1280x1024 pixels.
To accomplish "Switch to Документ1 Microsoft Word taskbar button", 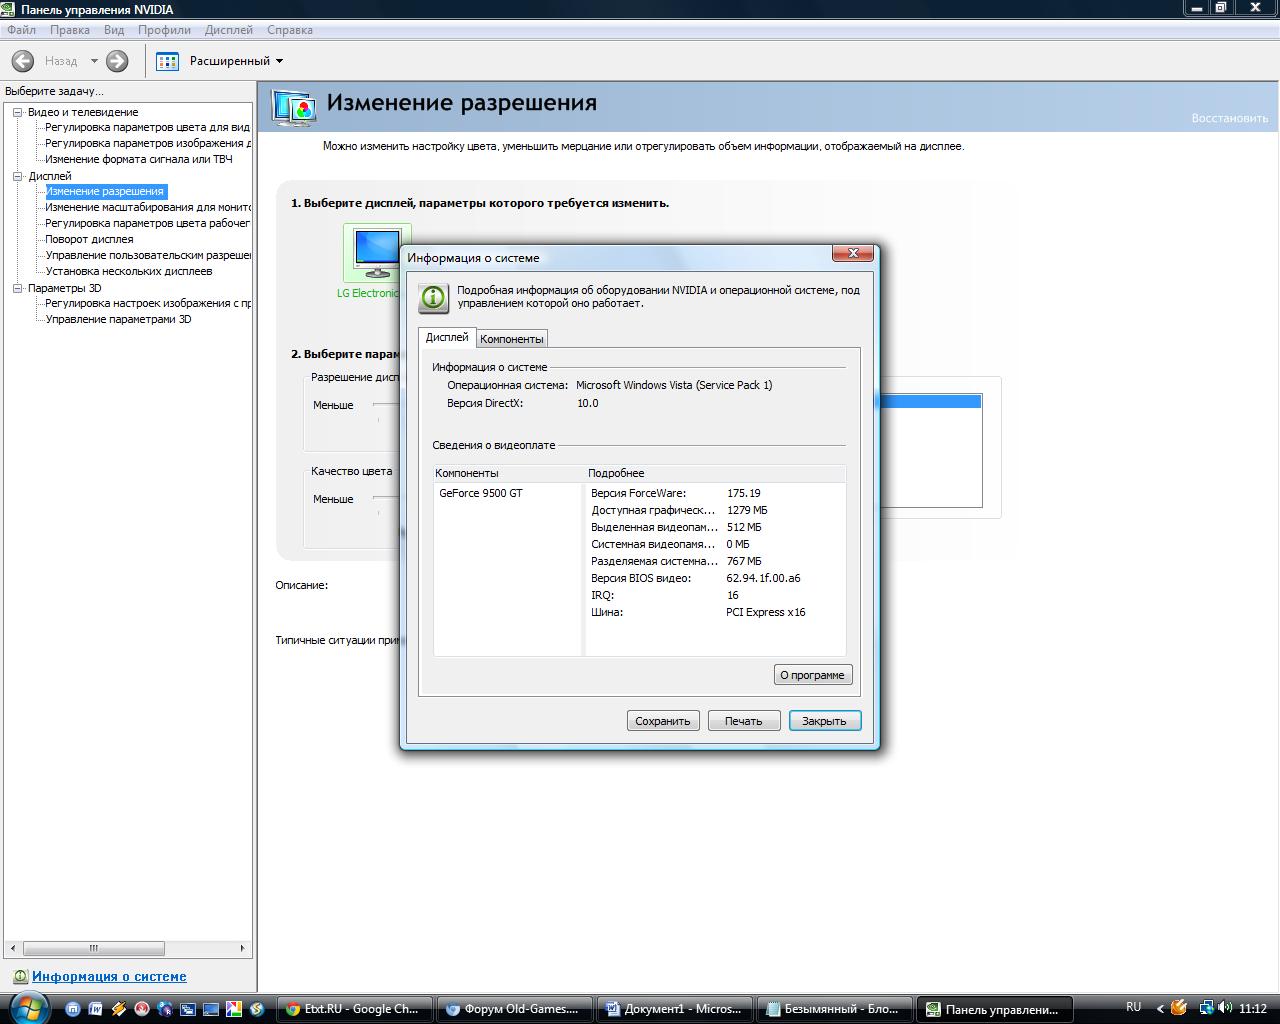I will [674, 1009].
